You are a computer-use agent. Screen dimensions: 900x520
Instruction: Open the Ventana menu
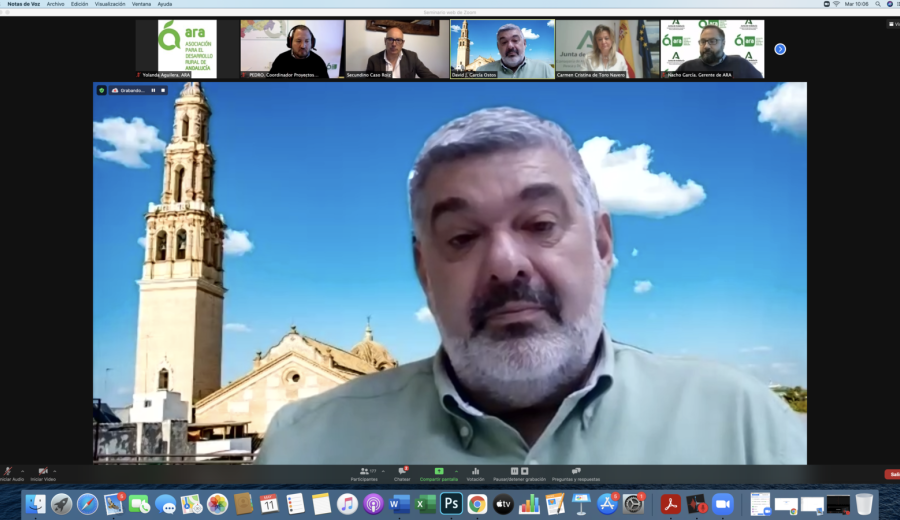tap(141, 4)
